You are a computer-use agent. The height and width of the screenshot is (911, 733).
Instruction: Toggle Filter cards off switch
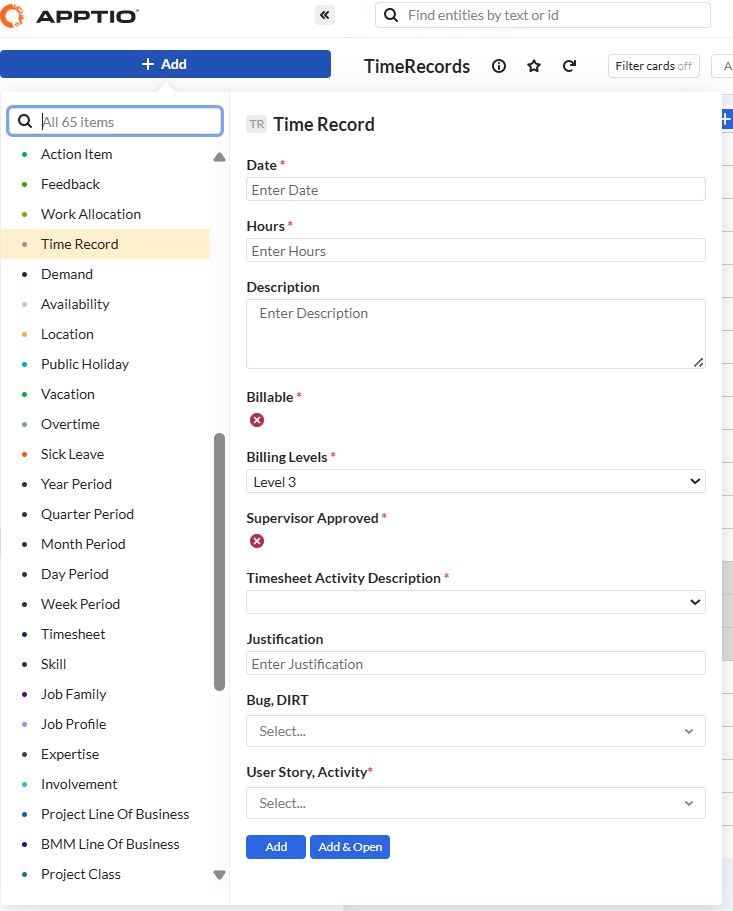(653, 66)
